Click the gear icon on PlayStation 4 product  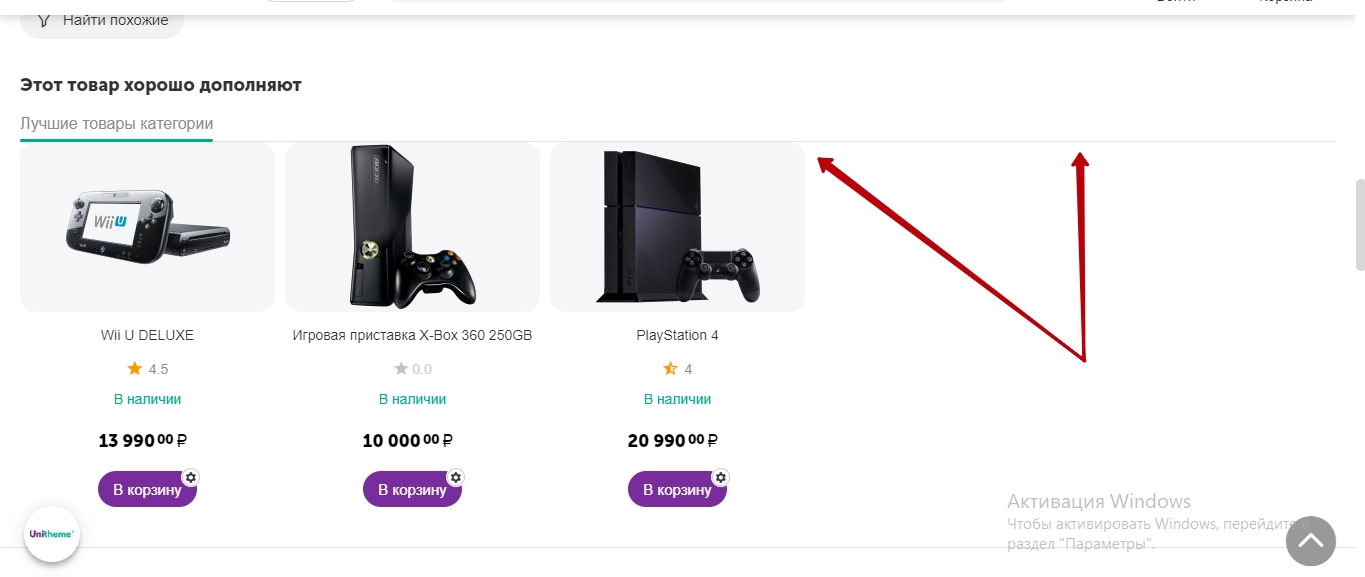coord(721,477)
